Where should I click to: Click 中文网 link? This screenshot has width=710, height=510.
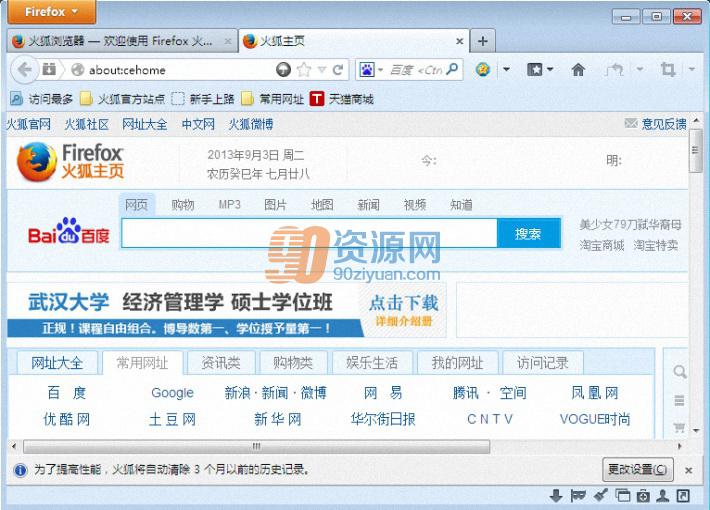198,124
